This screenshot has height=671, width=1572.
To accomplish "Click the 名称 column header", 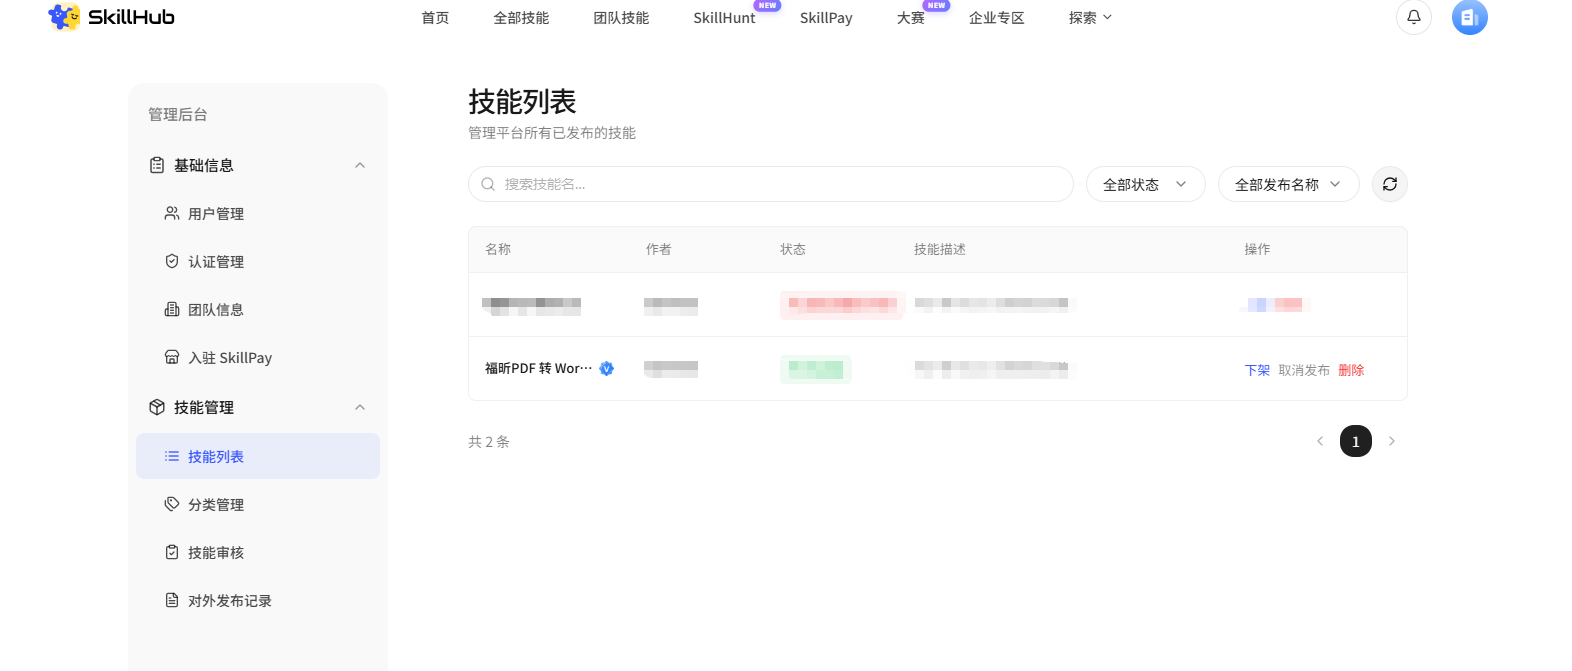I will tap(498, 249).
